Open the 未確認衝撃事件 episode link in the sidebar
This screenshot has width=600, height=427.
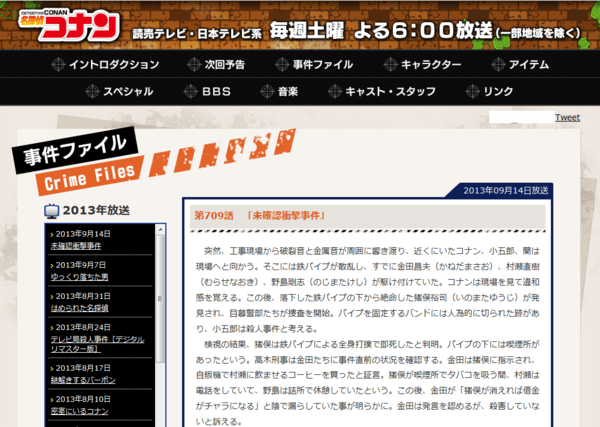[x=75, y=245]
